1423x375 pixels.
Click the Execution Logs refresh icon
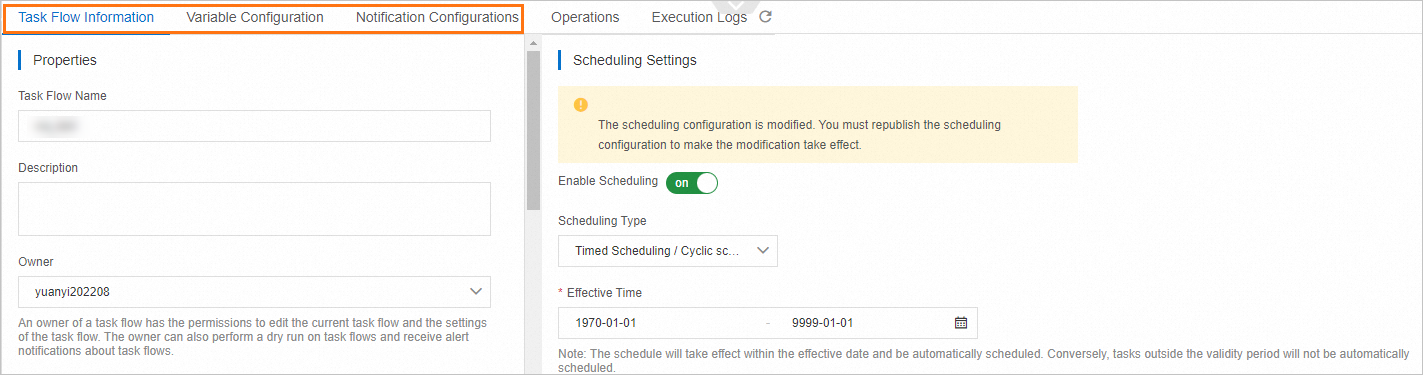(x=766, y=17)
